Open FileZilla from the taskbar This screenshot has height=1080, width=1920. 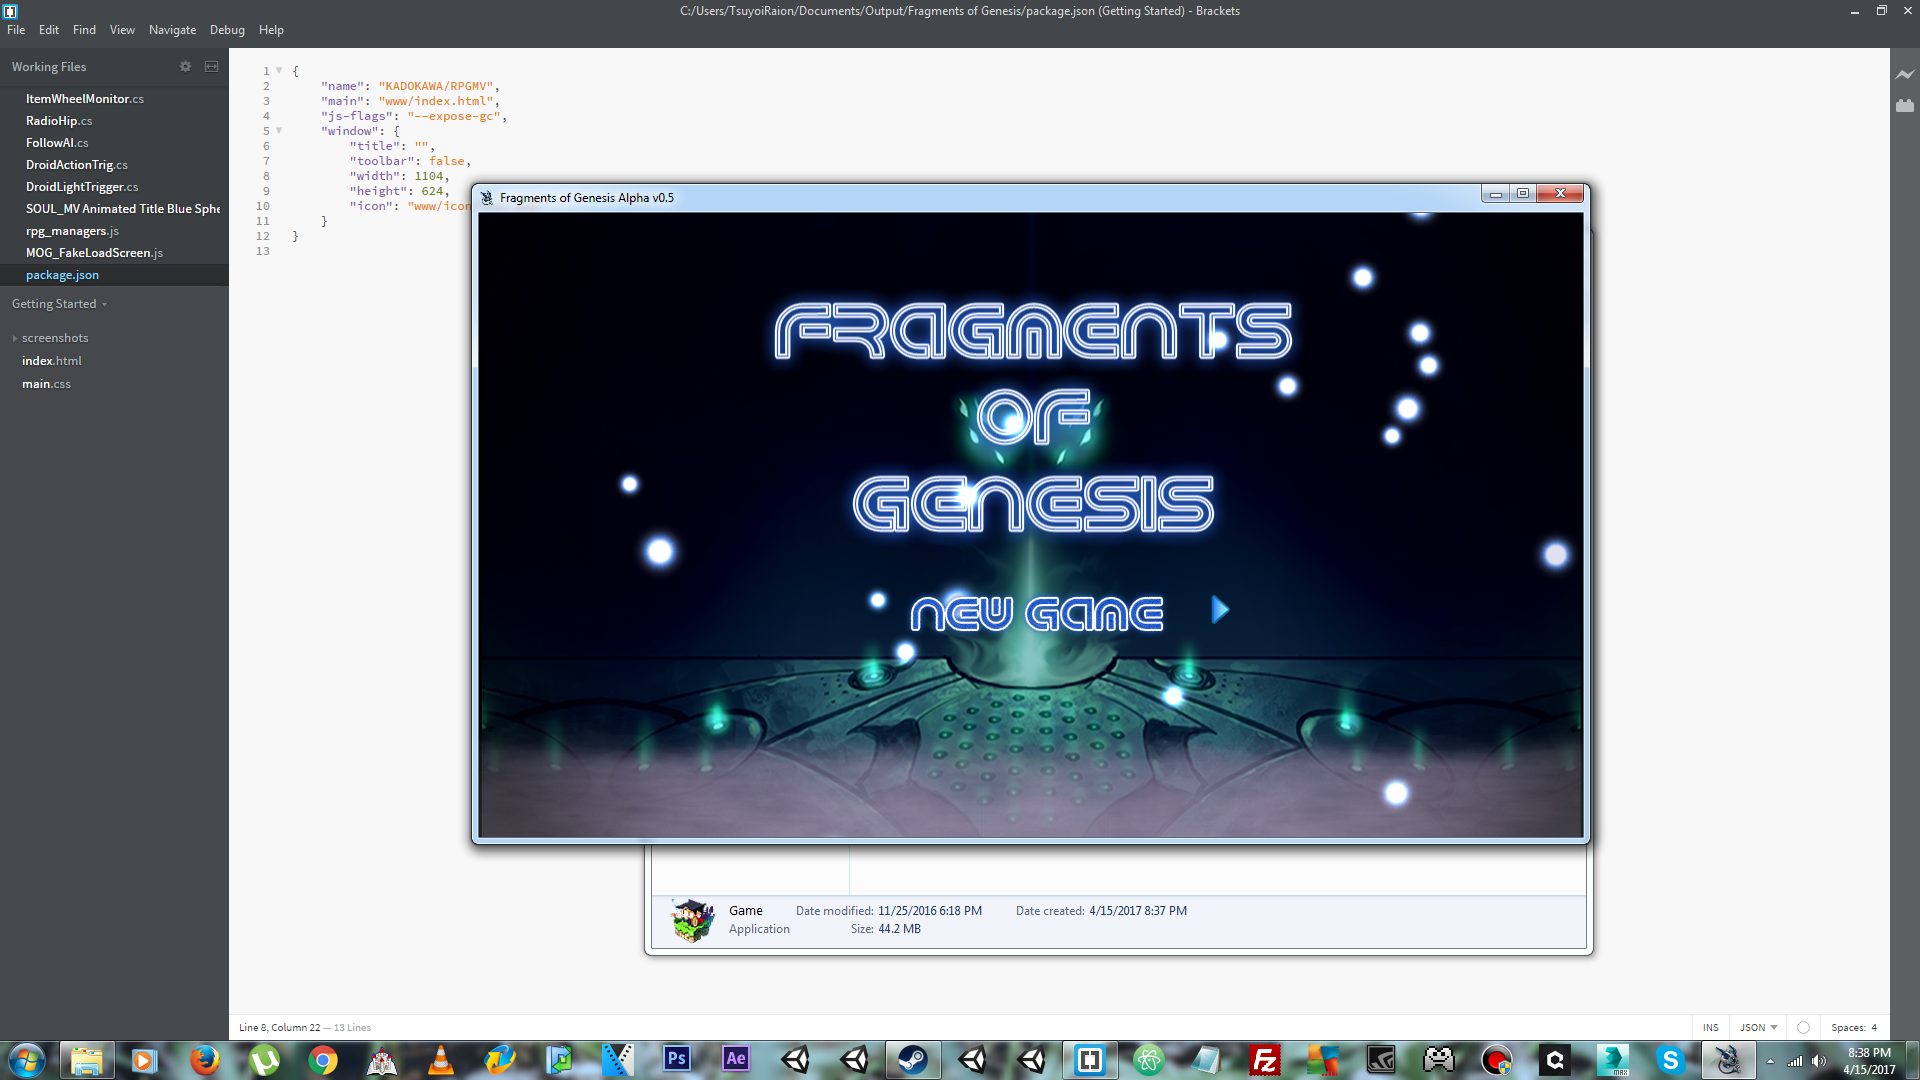pyautogui.click(x=1264, y=1059)
